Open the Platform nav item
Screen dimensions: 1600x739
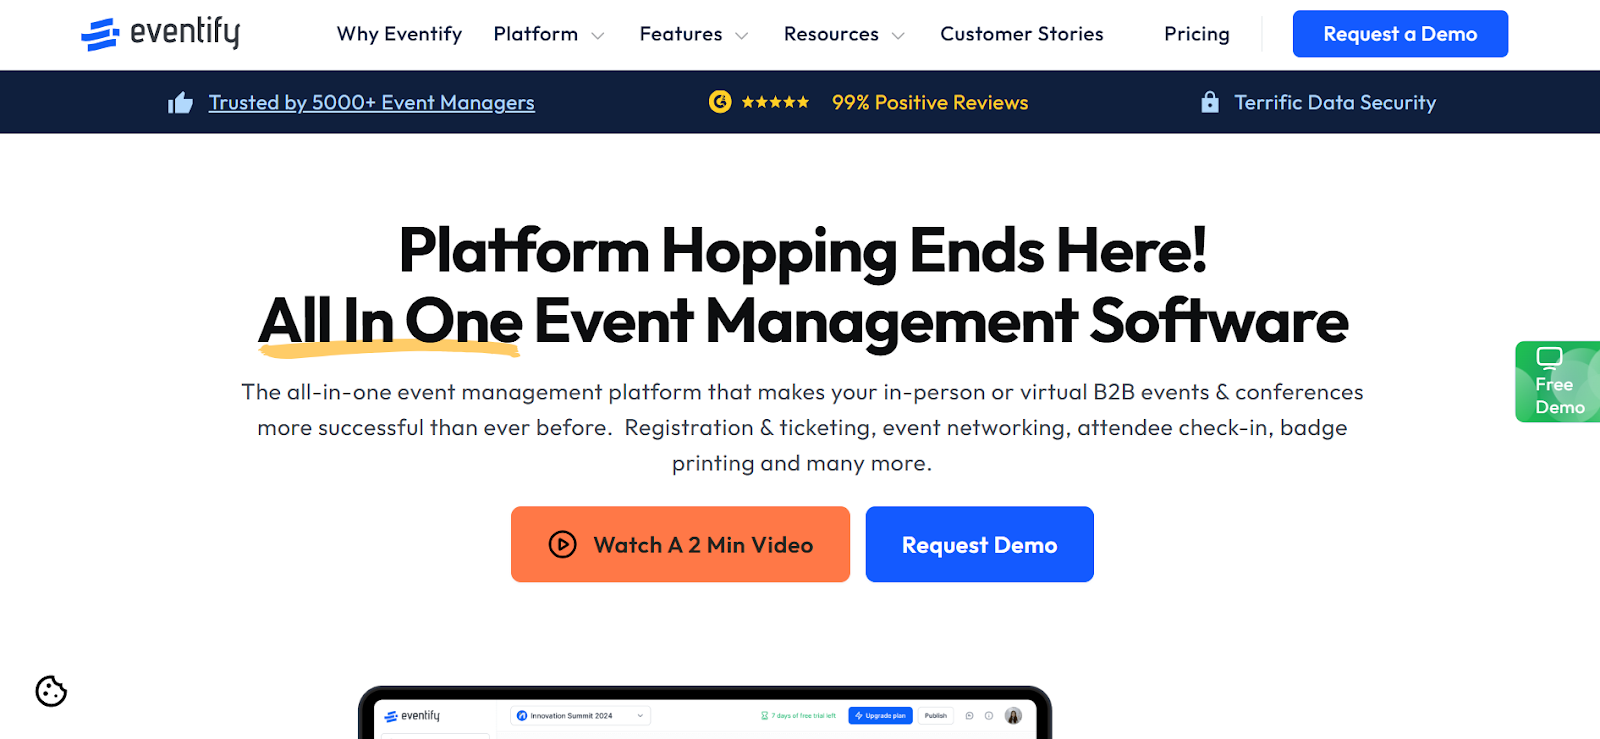tap(536, 34)
